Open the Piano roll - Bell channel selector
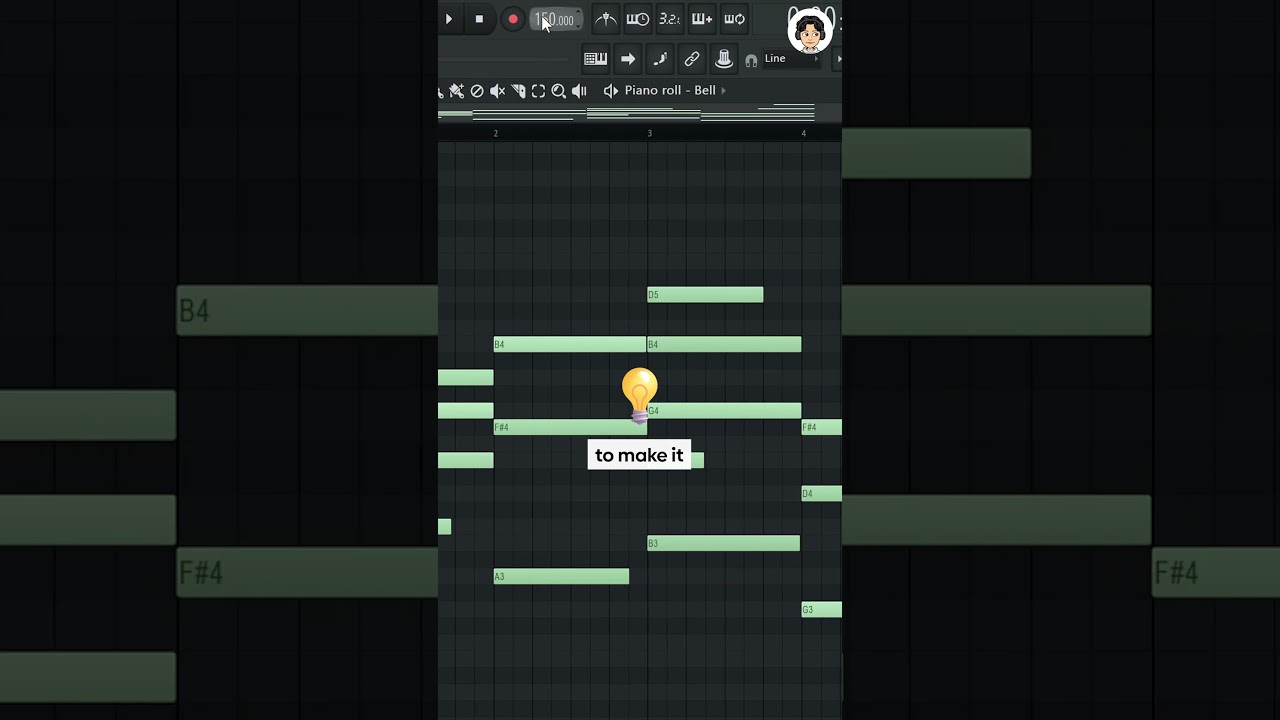 pyautogui.click(x=670, y=91)
